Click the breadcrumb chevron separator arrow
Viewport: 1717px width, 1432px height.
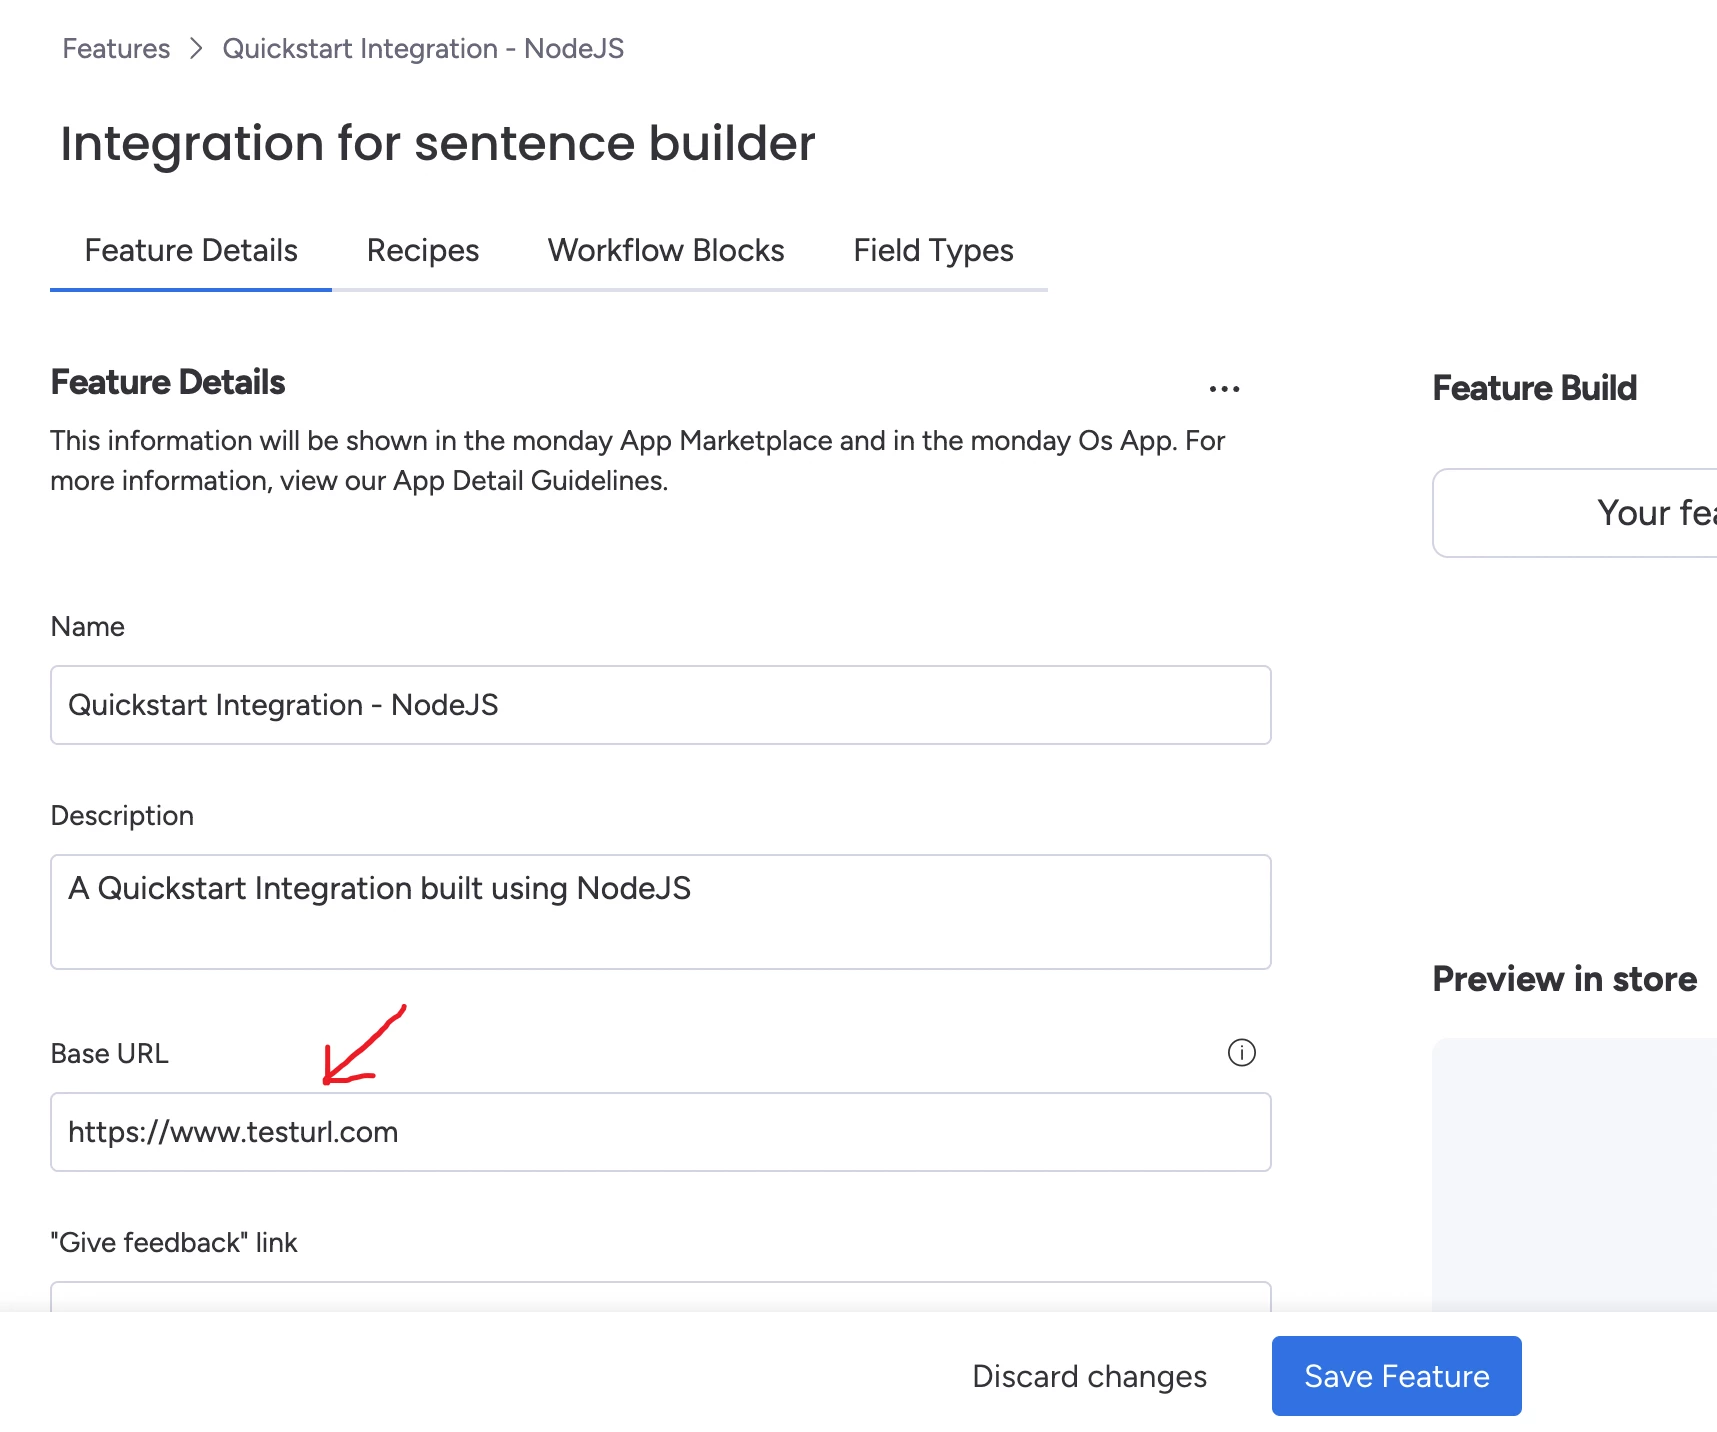coord(196,49)
